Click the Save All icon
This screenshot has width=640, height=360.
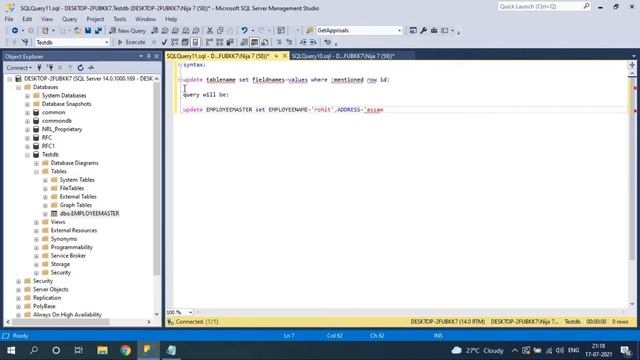[98, 31]
